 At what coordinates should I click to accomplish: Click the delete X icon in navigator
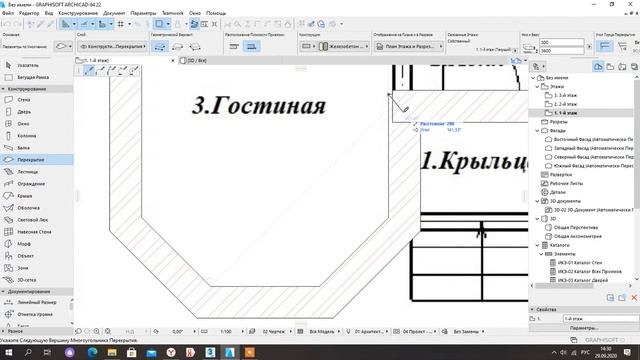point(634,298)
